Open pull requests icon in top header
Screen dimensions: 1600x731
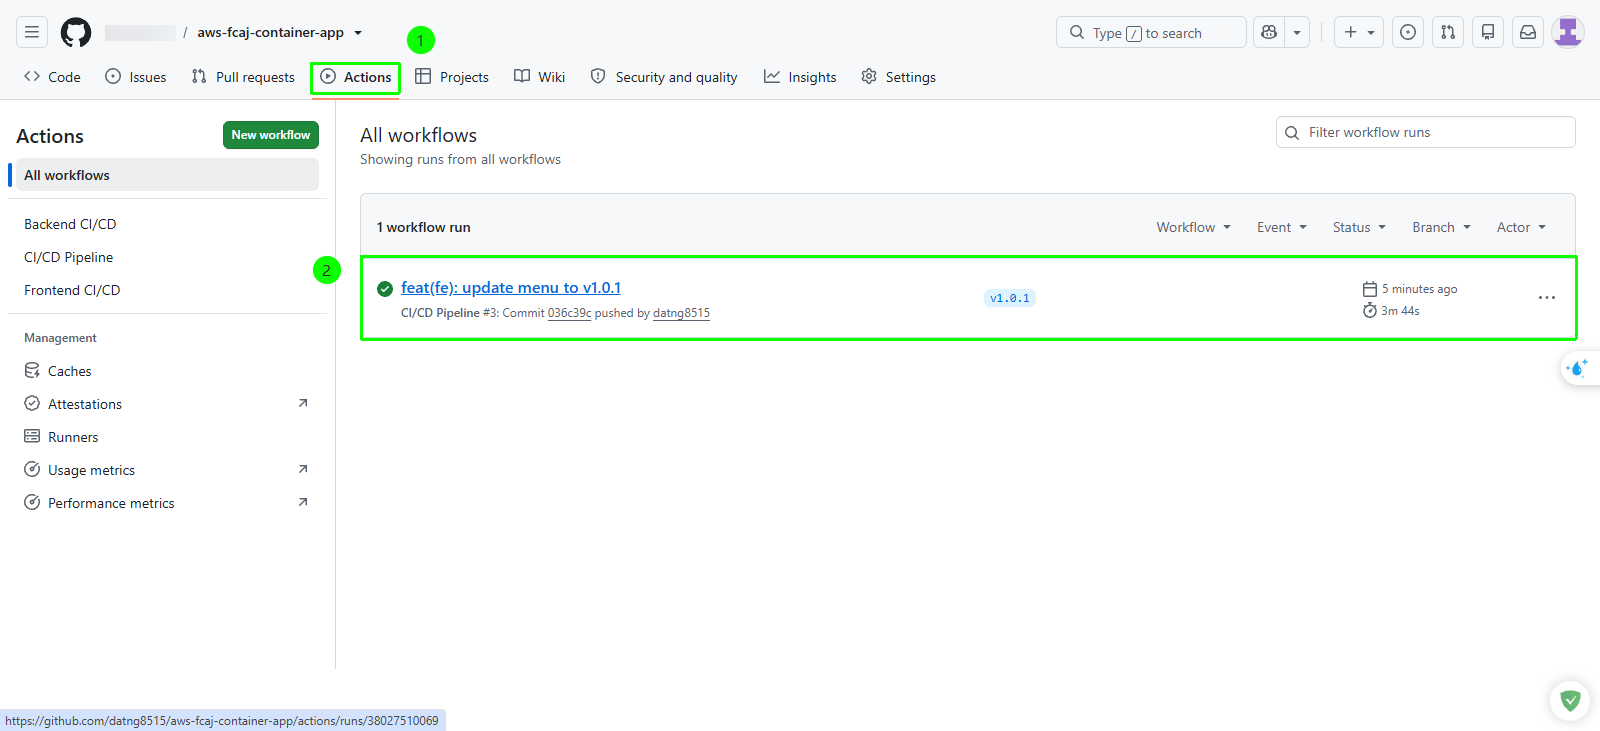click(1448, 32)
